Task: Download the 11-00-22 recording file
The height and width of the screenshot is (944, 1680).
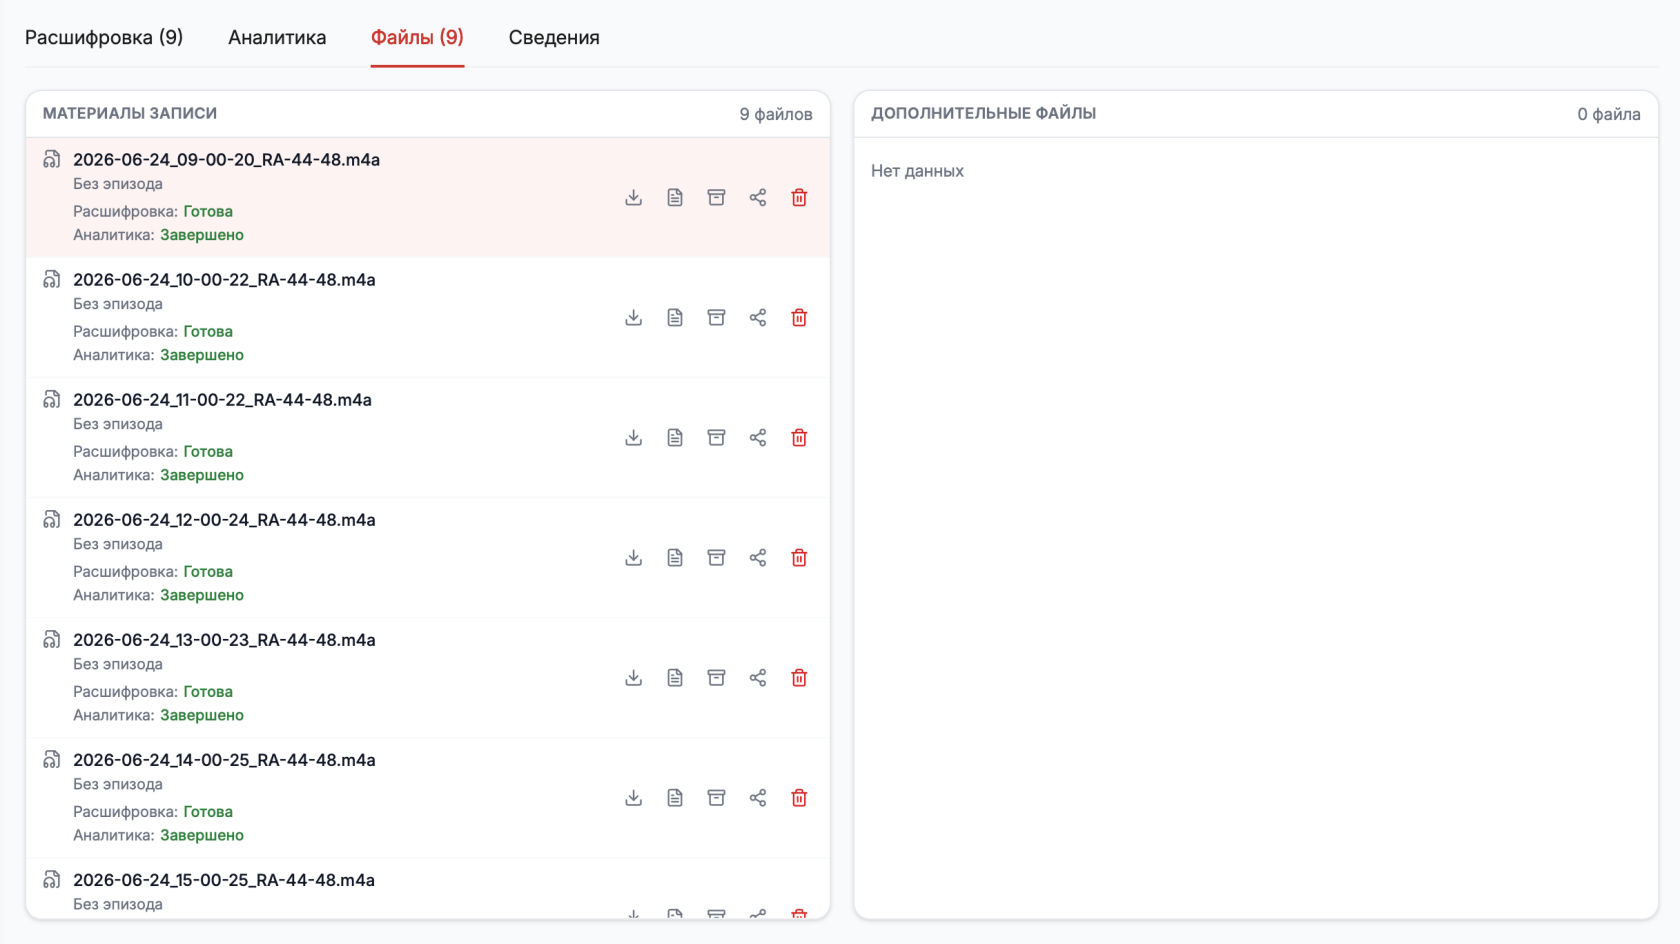Action: coord(633,437)
